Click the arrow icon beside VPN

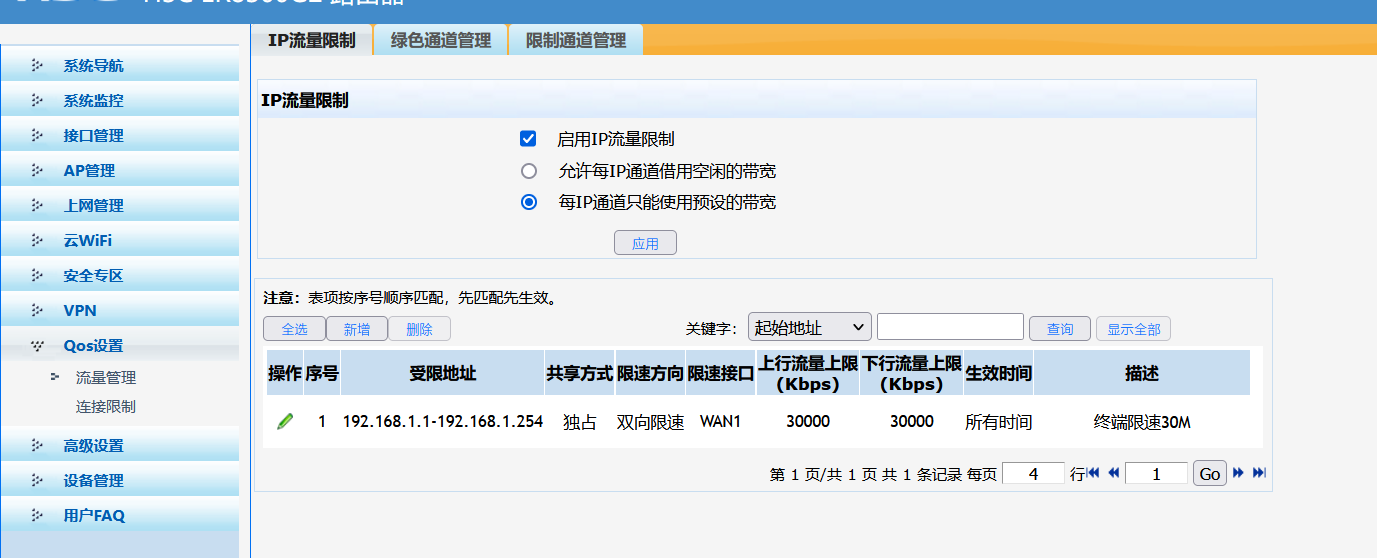pos(37,311)
